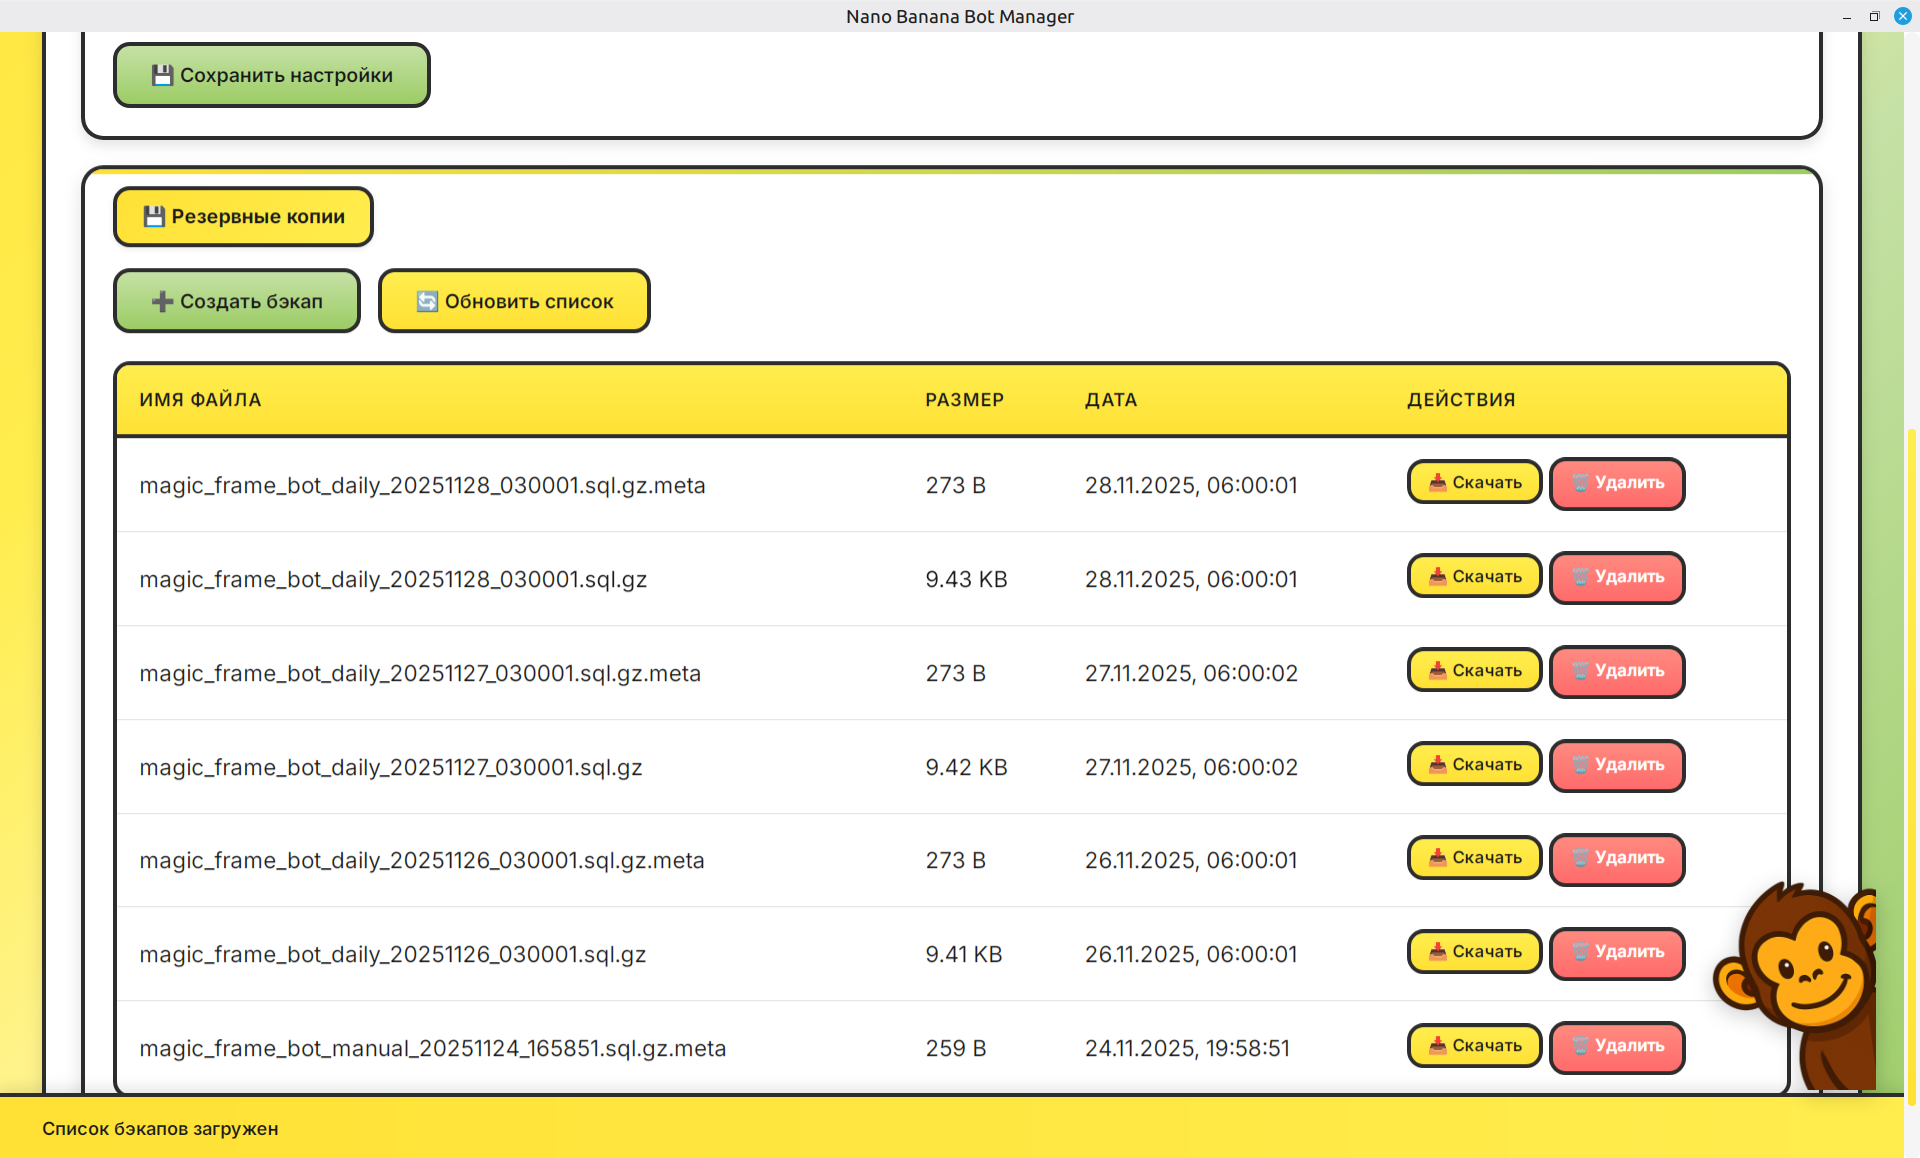
Task: Click the download icon for the 20251128 sql.gz.meta file
Action: pyautogui.click(x=1437, y=483)
